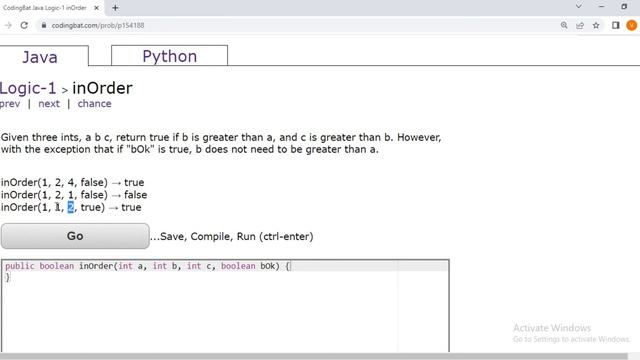
Task: Click the example 'inOrder(1, 2, 1, false)'
Action: pyautogui.click(x=54, y=195)
